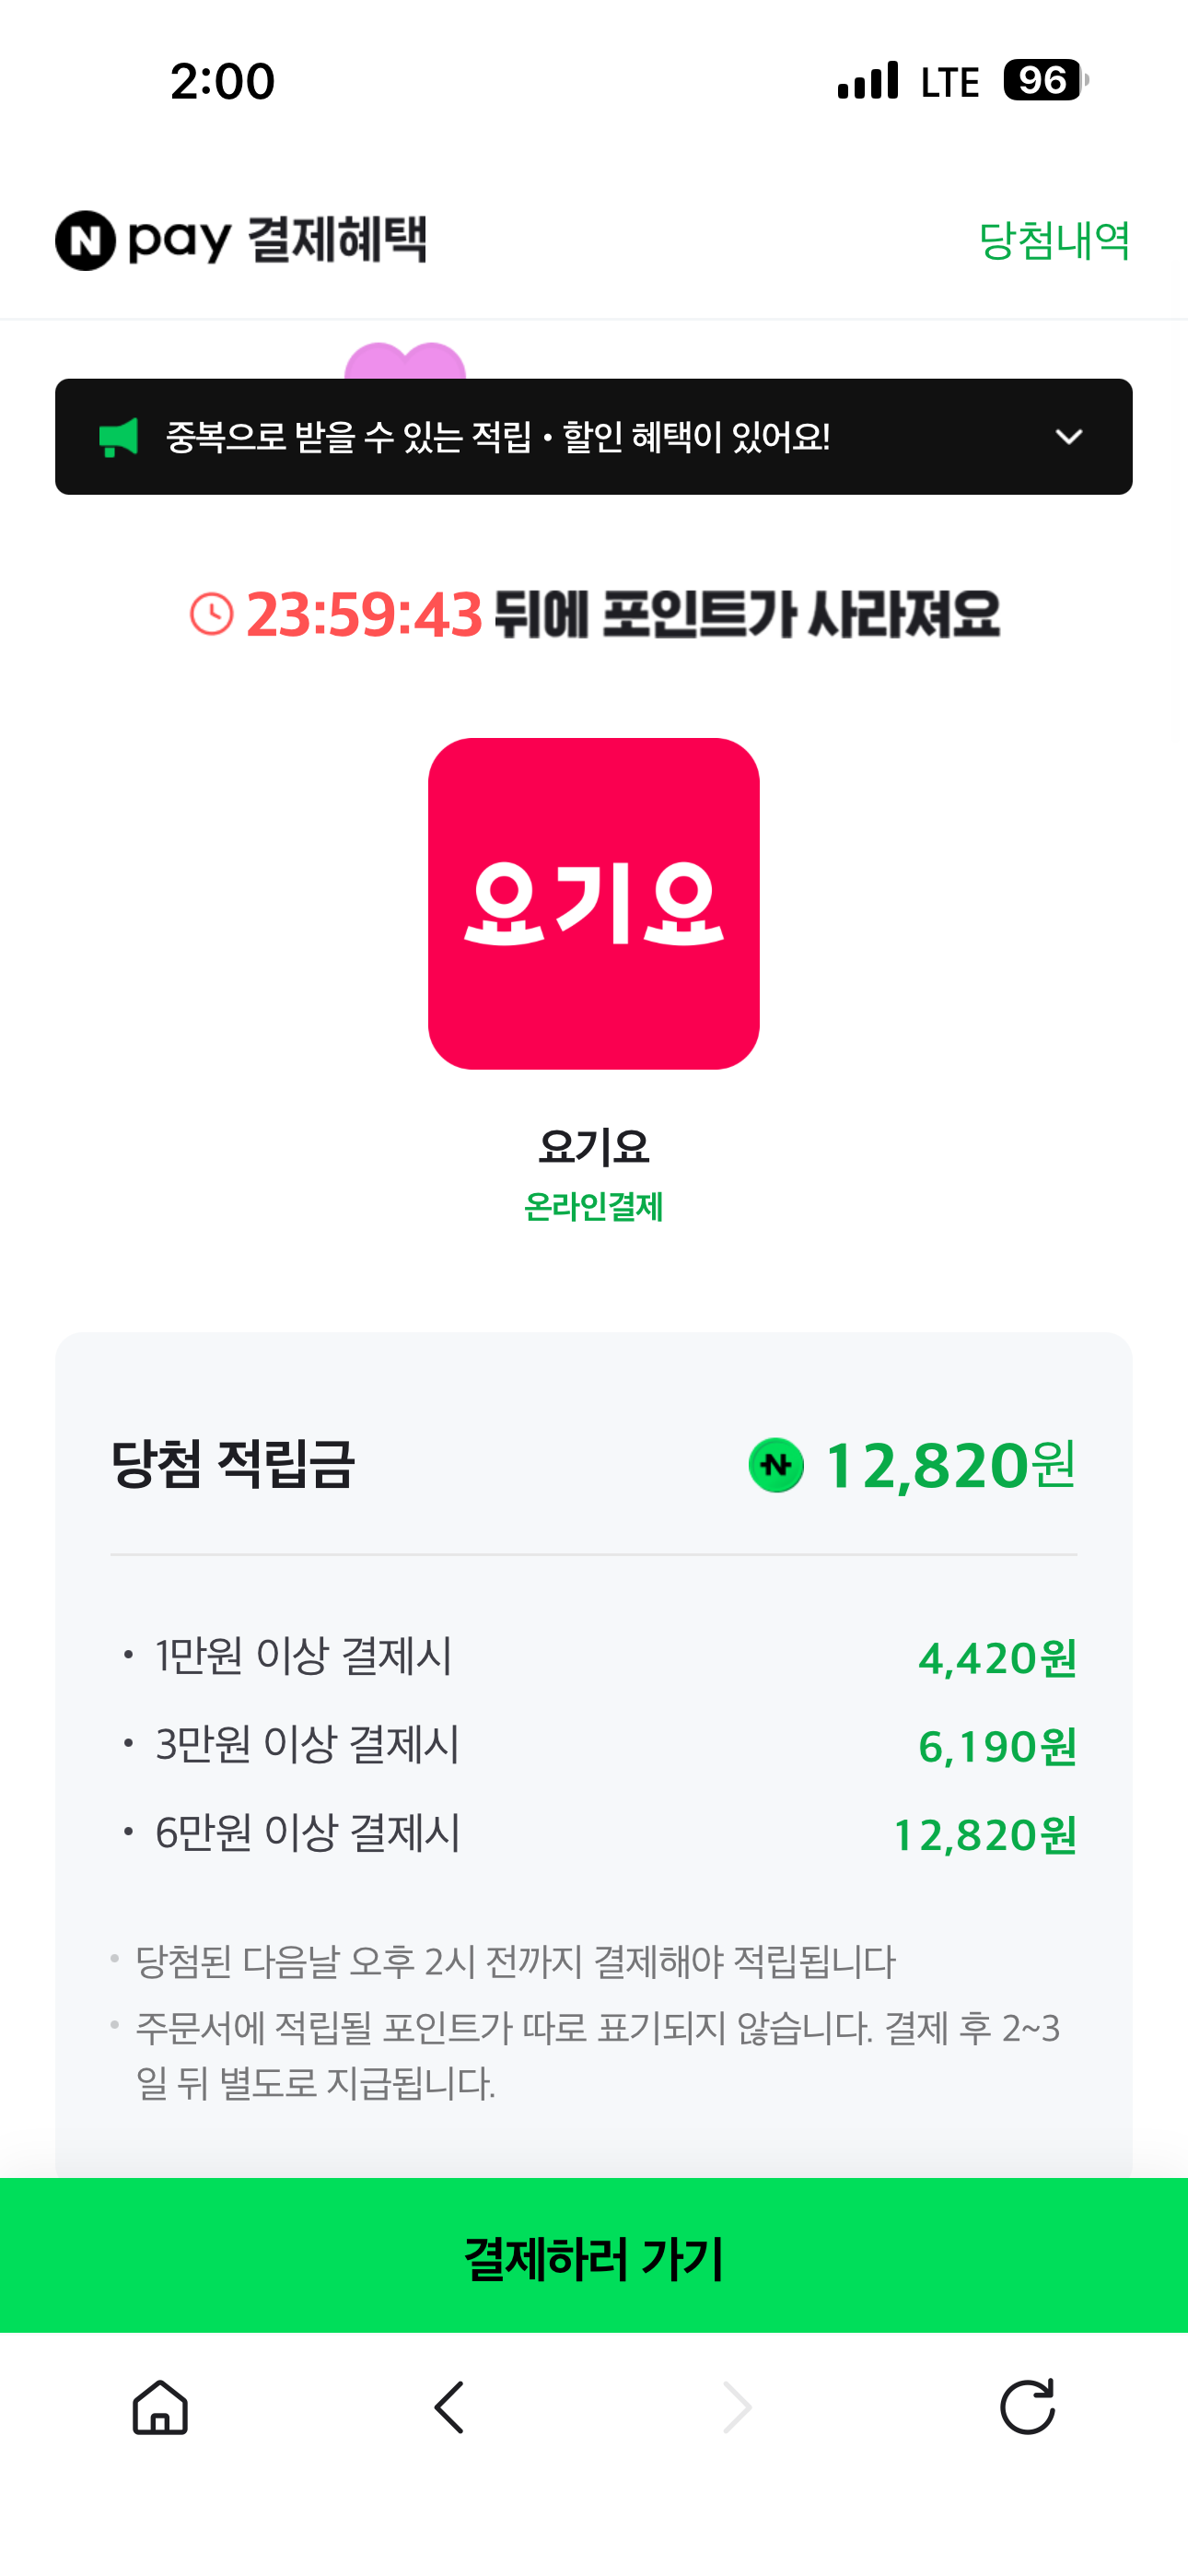Click the green 온라인결제 label
Image resolution: width=1188 pixels, height=2576 pixels.
point(594,1207)
